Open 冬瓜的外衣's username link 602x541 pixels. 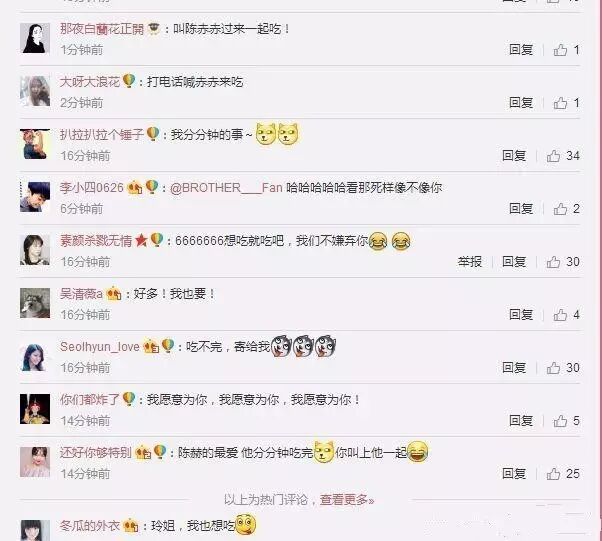point(90,526)
